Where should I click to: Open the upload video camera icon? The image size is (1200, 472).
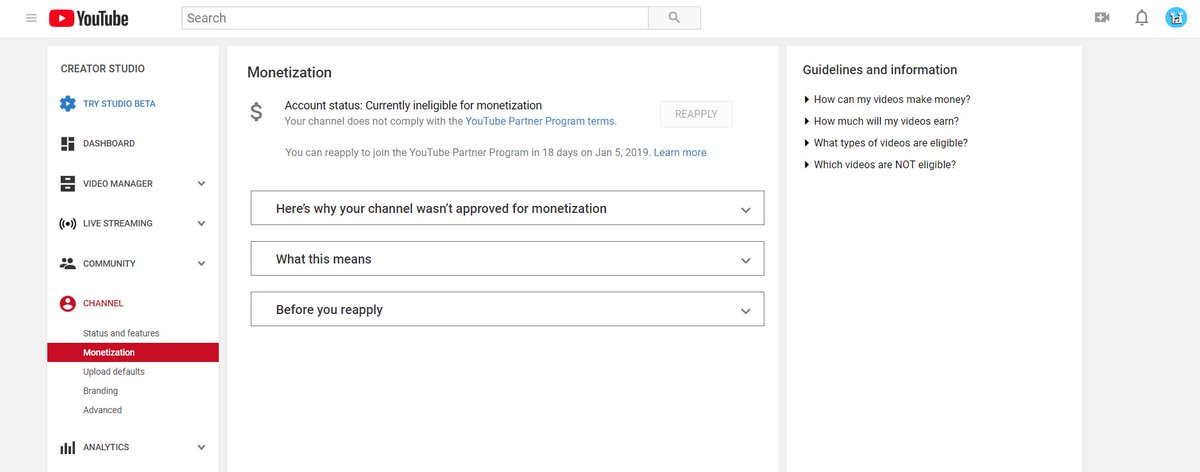[x=1102, y=18]
